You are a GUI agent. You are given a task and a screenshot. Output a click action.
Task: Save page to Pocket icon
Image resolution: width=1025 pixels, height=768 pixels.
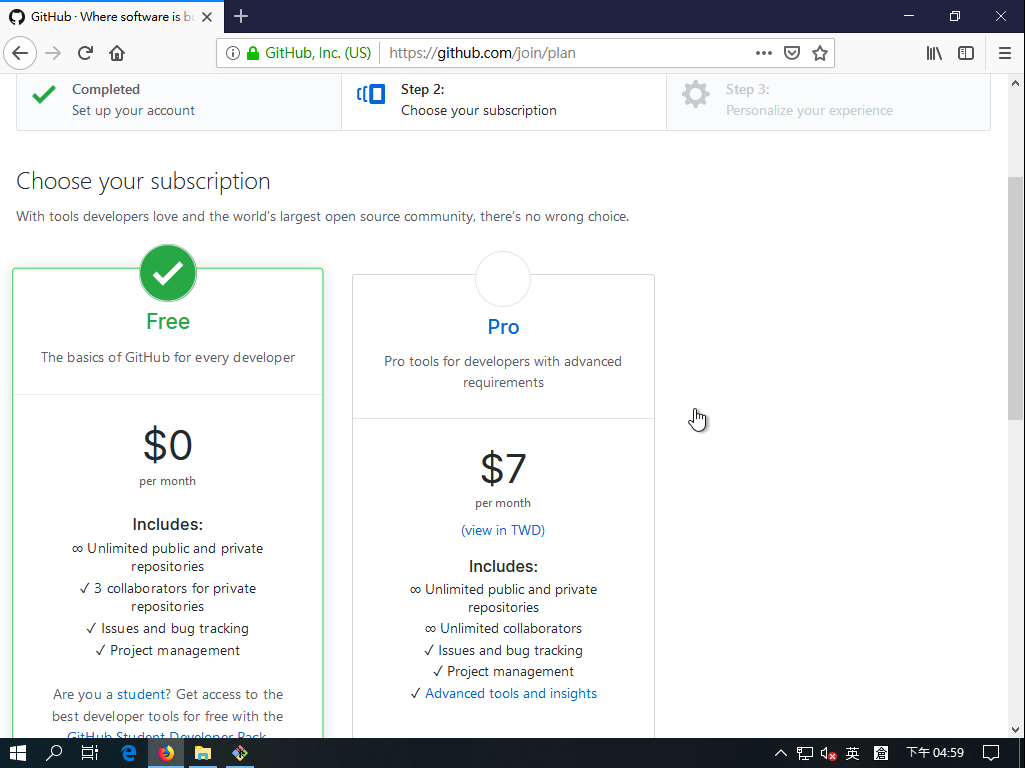pyautogui.click(x=792, y=53)
